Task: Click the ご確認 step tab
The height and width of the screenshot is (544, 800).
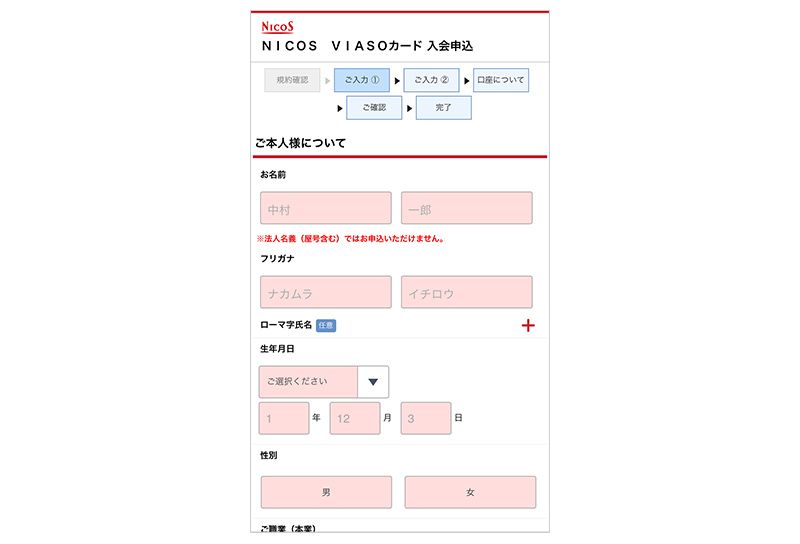Action: tap(374, 108)
